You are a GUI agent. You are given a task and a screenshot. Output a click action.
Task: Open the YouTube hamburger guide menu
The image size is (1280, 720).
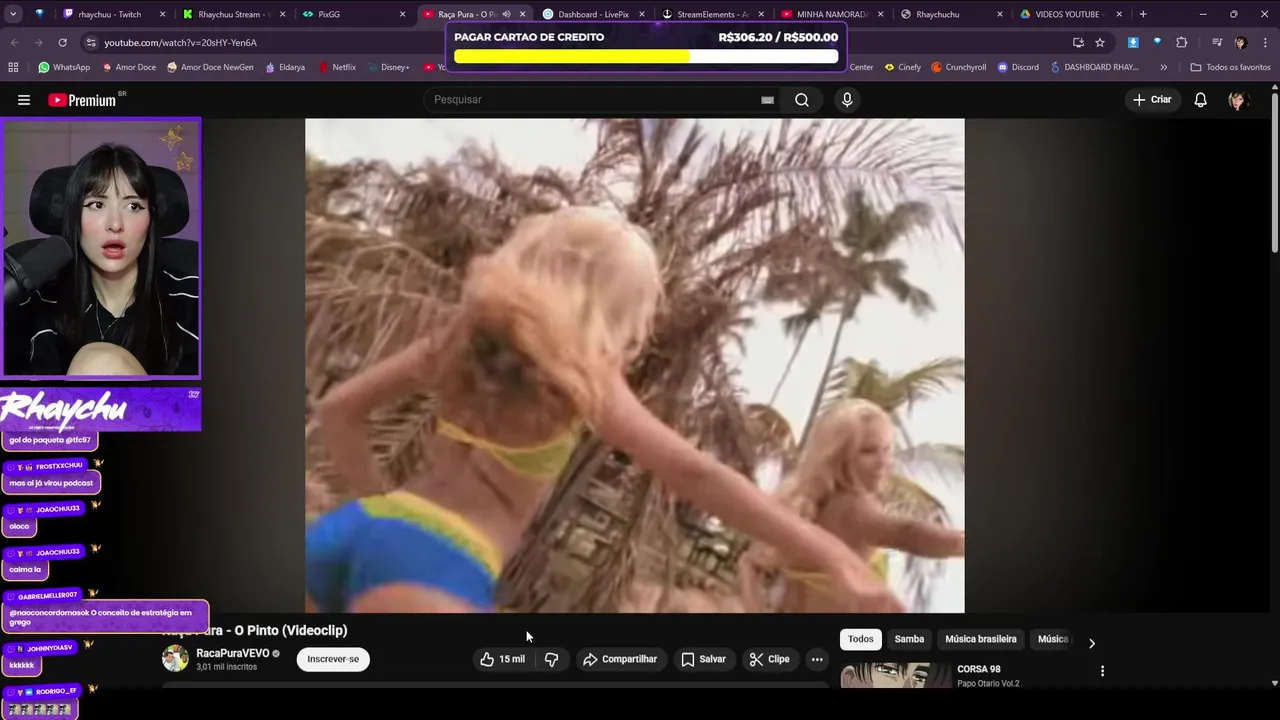(x=24, y=100)
